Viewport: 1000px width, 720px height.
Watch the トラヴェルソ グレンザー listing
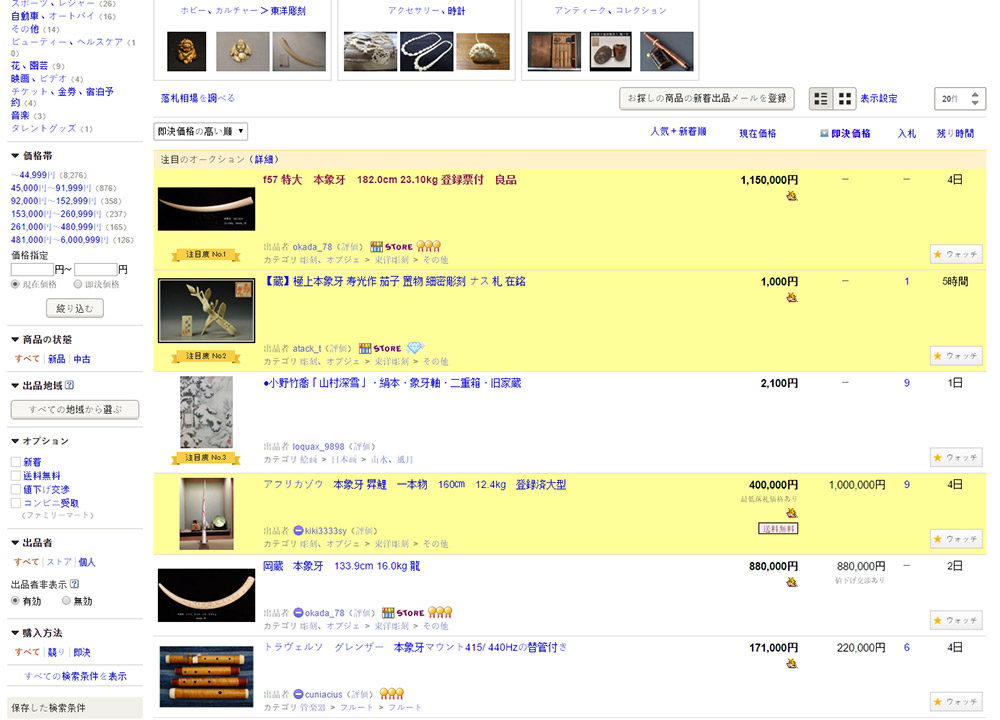pos(956,702)
